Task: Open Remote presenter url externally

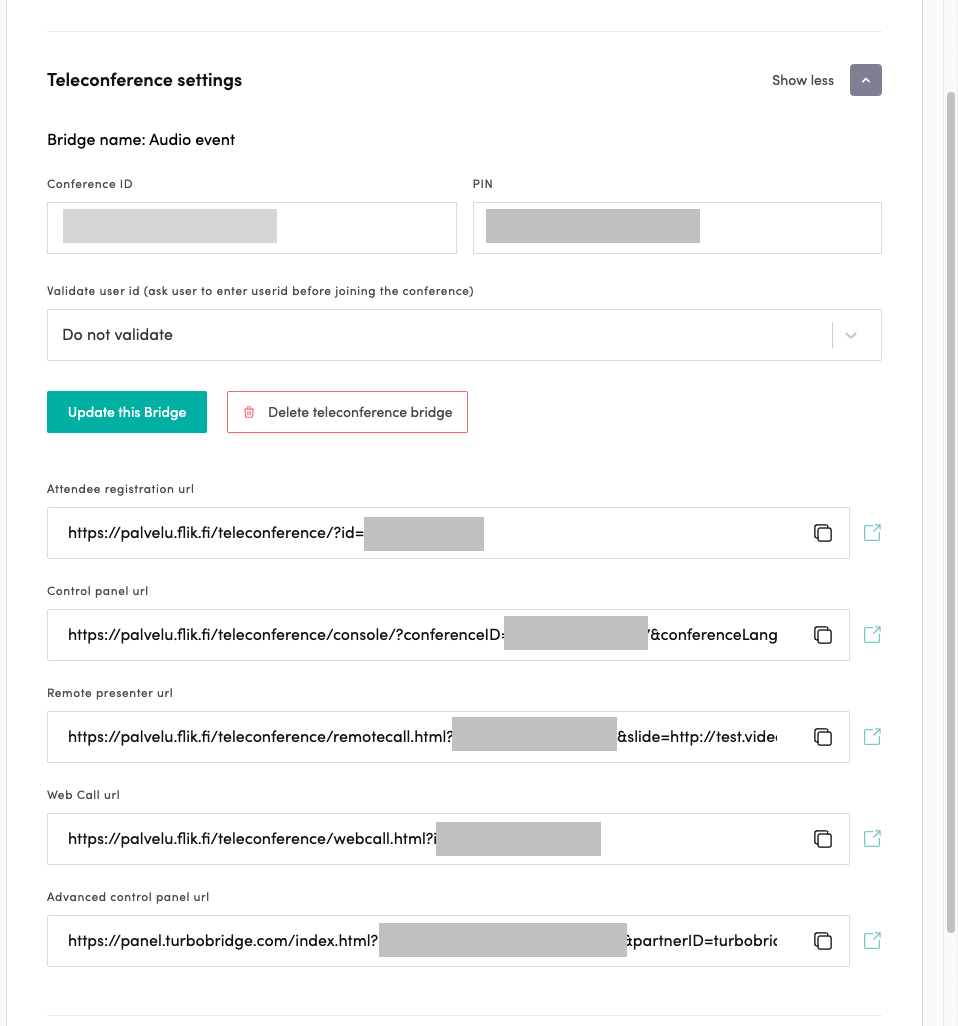Action: pos(872,737)
